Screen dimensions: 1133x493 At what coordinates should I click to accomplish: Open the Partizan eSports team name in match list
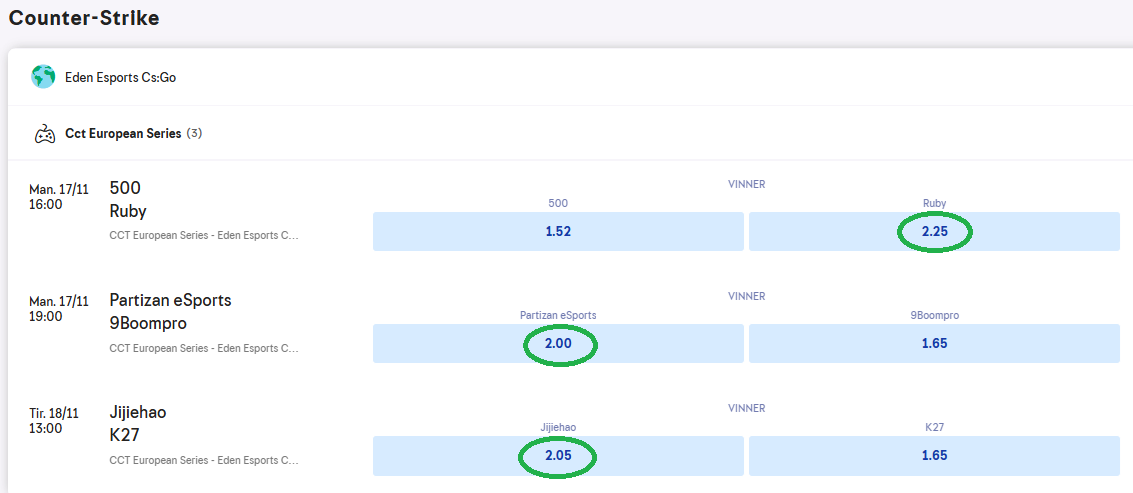[x=170, y=300]
